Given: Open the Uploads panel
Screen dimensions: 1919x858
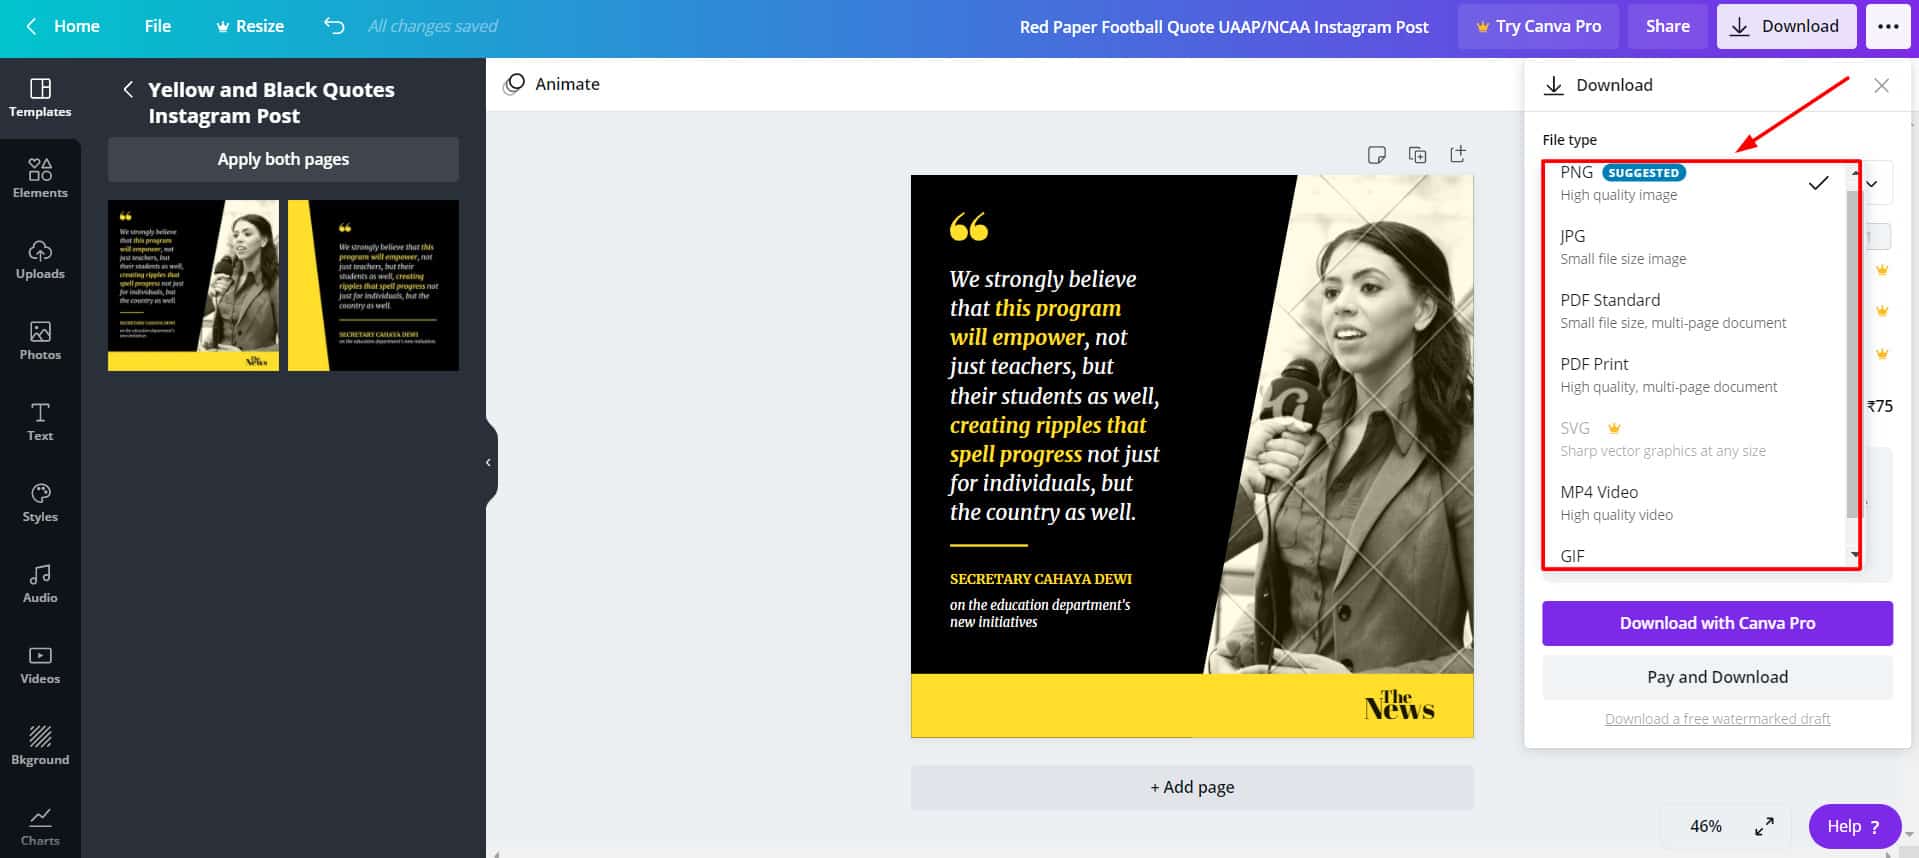Looking at the screenshot, I should click(x=40, y=259).
